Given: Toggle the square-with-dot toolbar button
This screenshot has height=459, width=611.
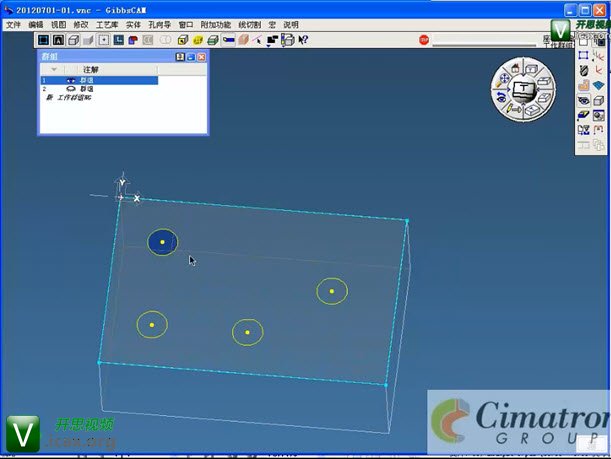Looking at the screenshot, I should (103, 40).
